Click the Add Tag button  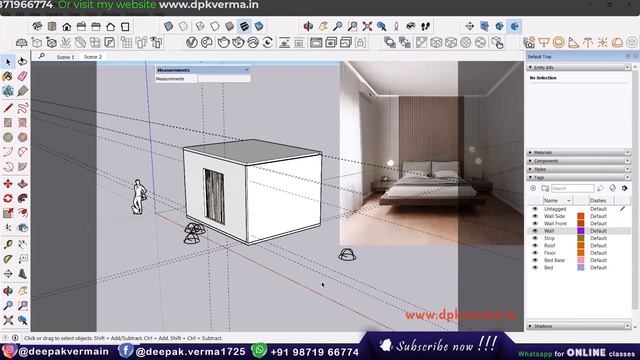[533, 188]
